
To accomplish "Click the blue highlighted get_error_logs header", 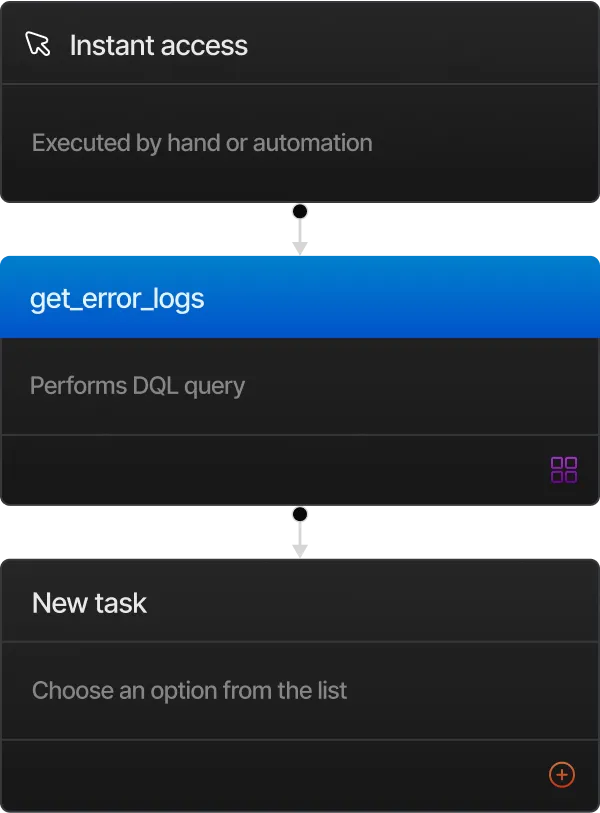I will [300, 297].
